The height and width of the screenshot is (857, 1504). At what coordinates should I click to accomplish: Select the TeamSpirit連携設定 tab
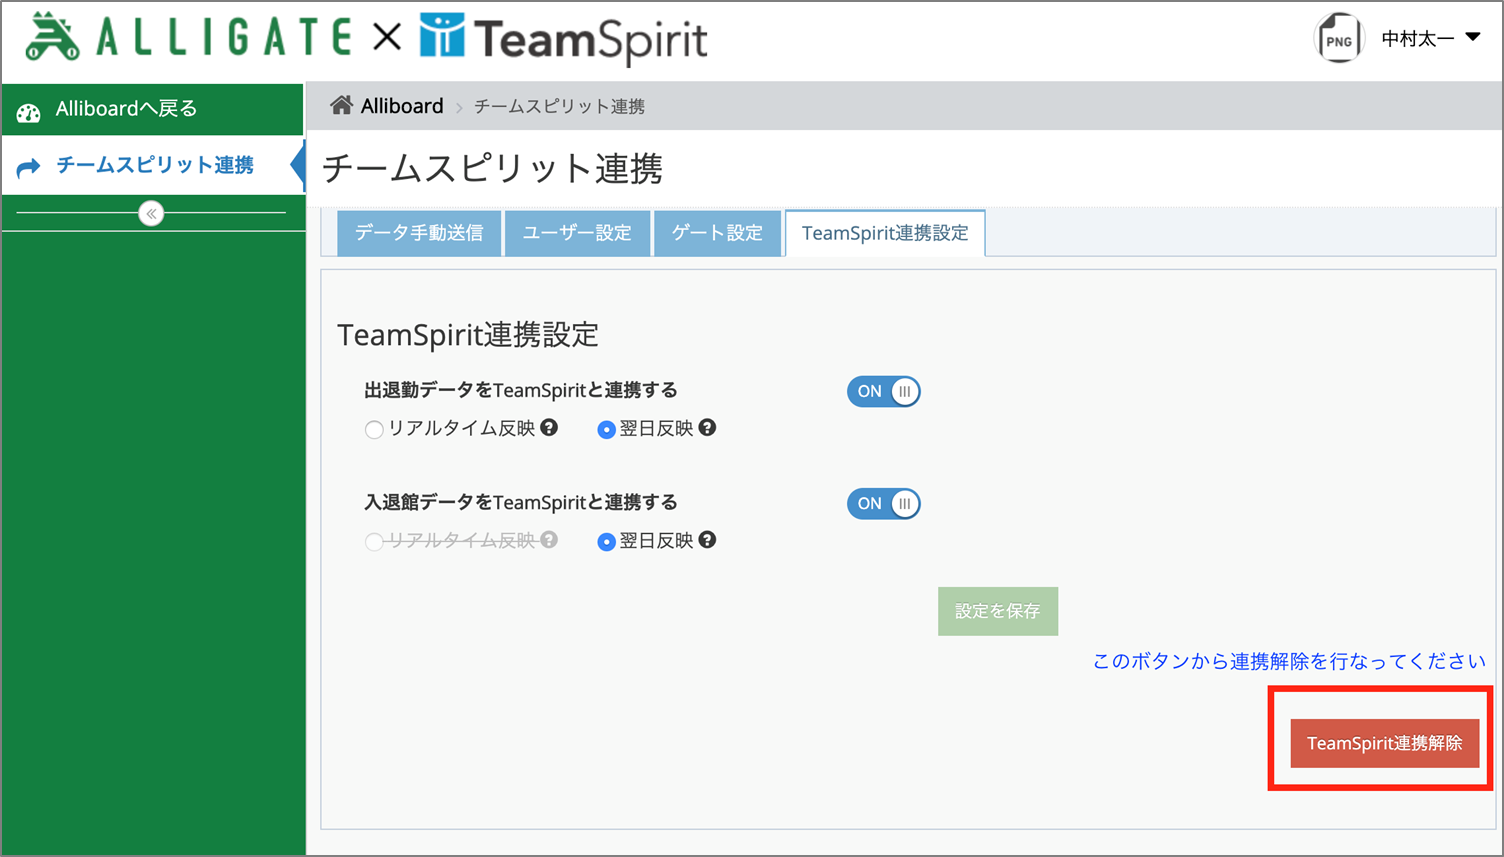(x=885, y=233)
